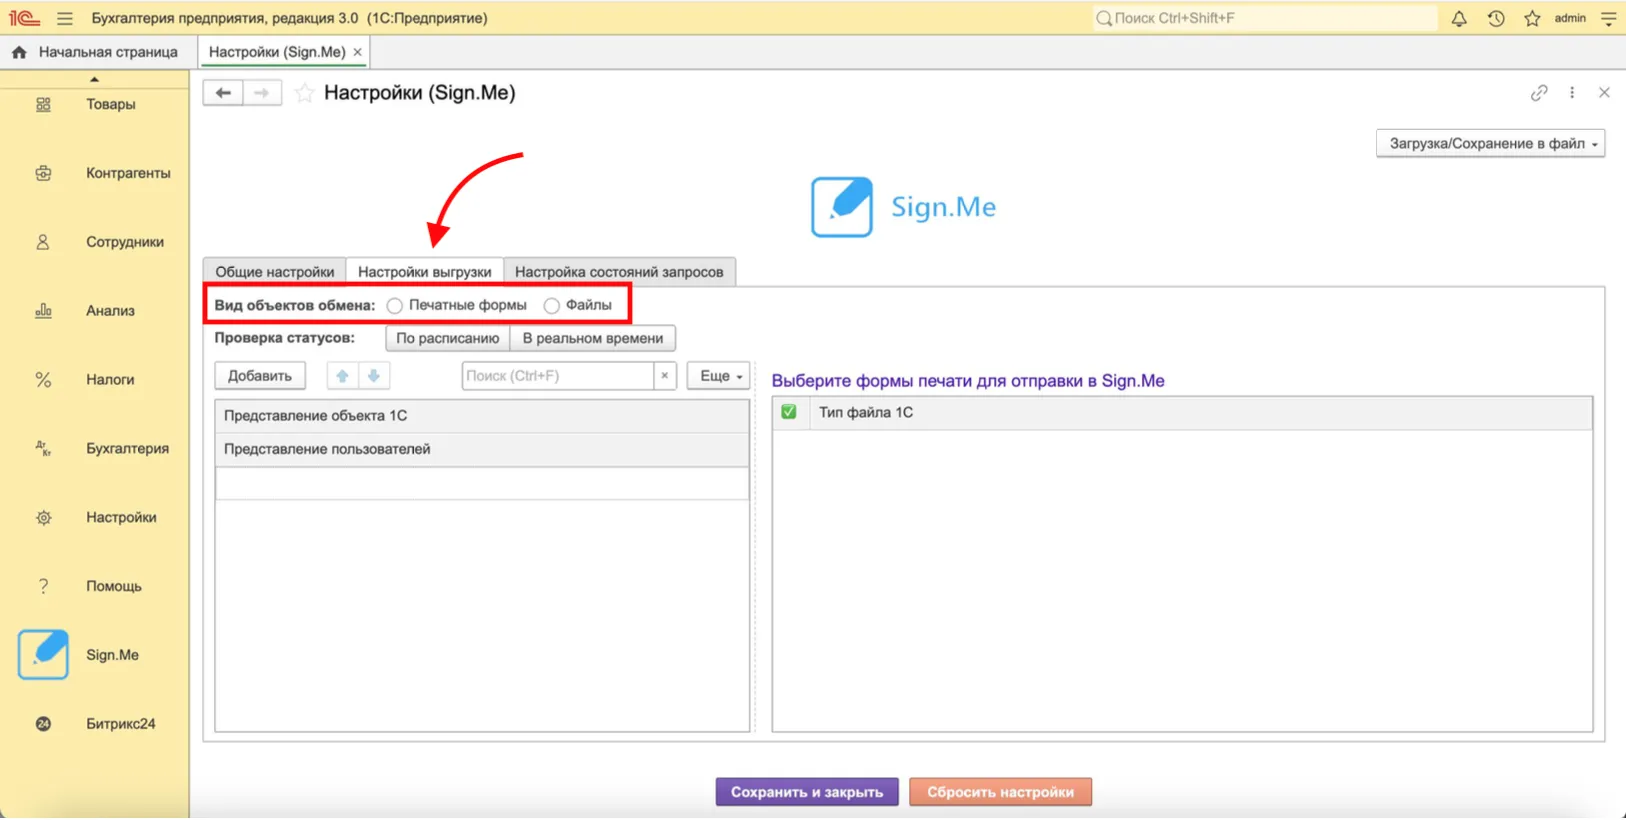Open the Еще dropdown menu
1626x820 pixels.
pyautogui.click(x=718, y=376)
